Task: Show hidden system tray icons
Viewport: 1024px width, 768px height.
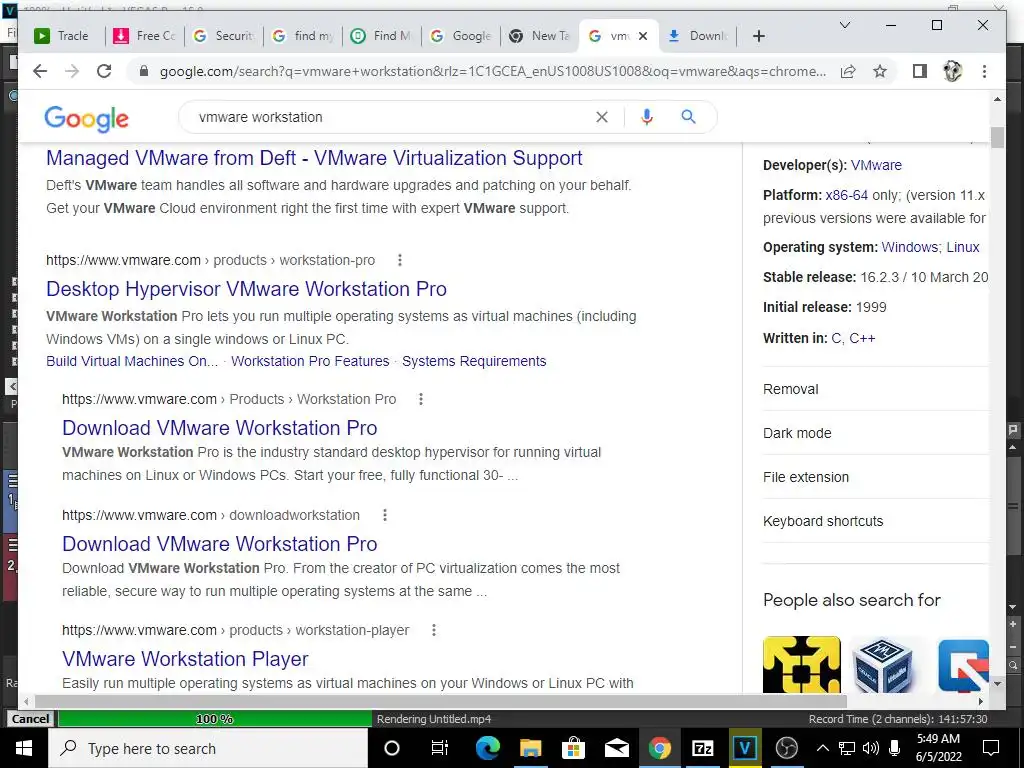Action: tap(823, 748)
